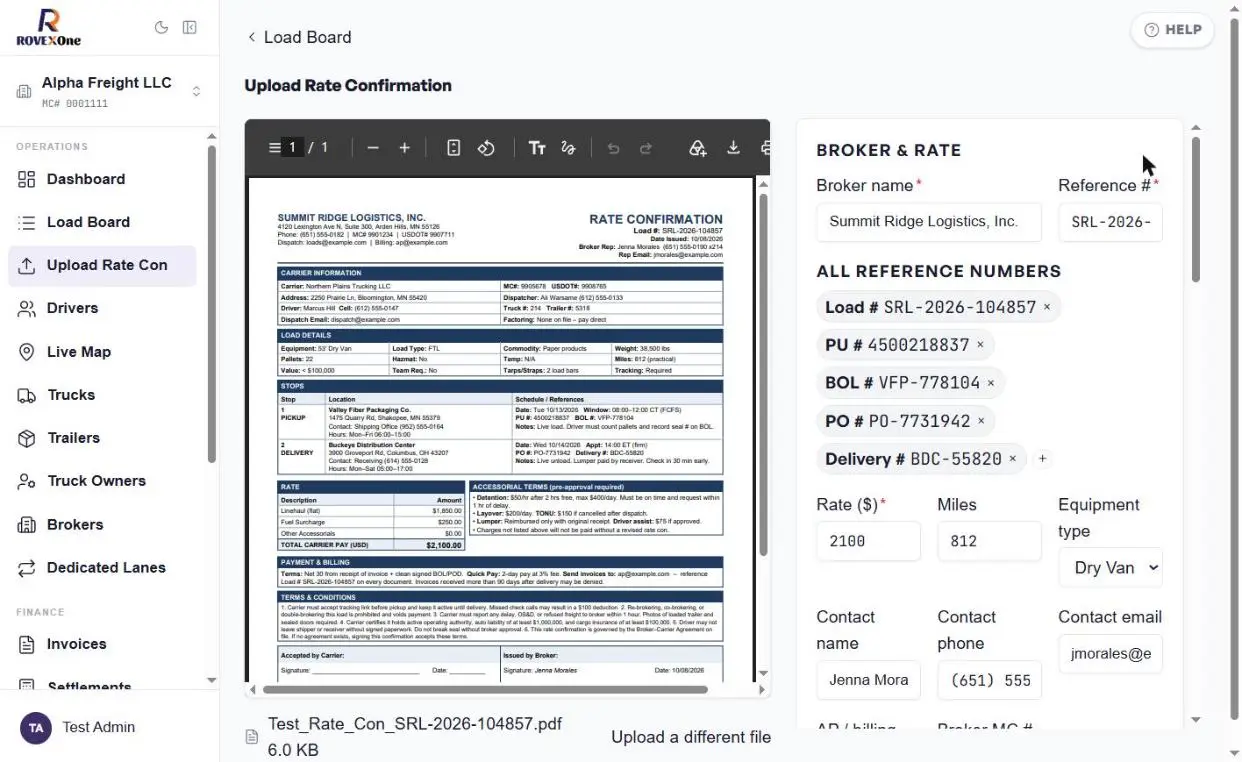Click the form panel vertical scrollbar
Screen dimensions: 1242x762
pos(1195,209)
